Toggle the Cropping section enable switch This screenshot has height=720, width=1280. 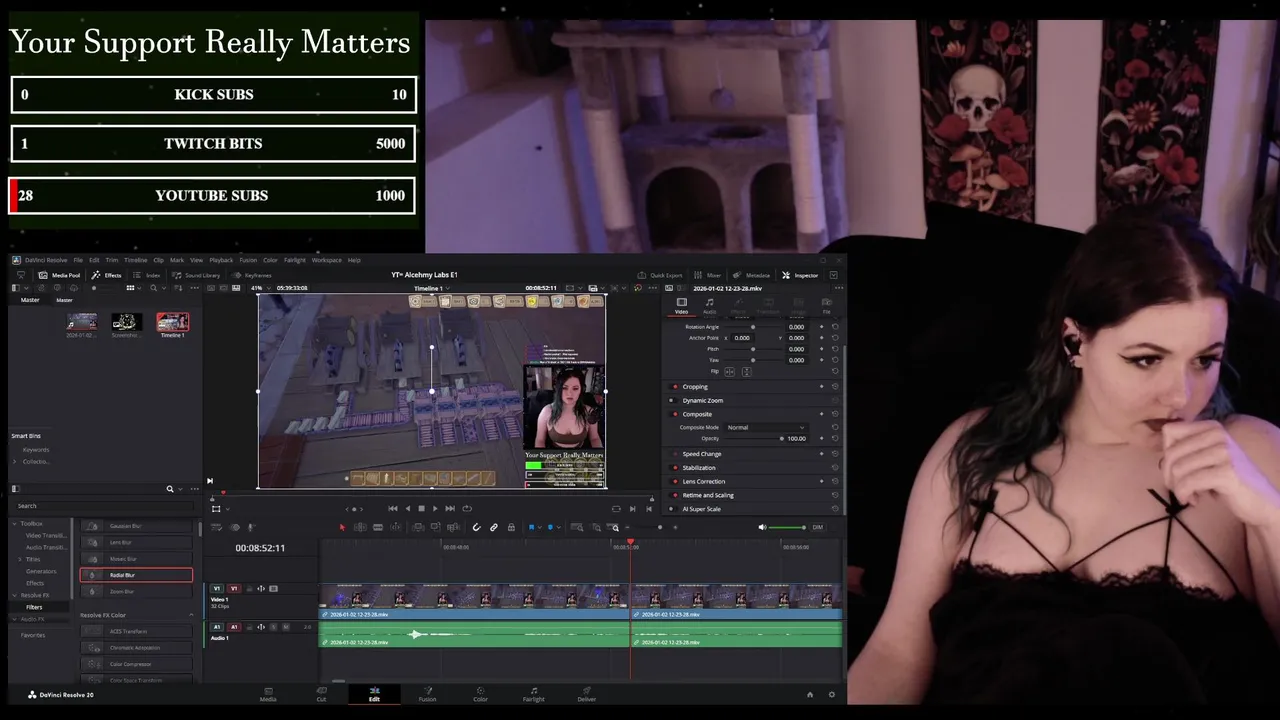675,386
